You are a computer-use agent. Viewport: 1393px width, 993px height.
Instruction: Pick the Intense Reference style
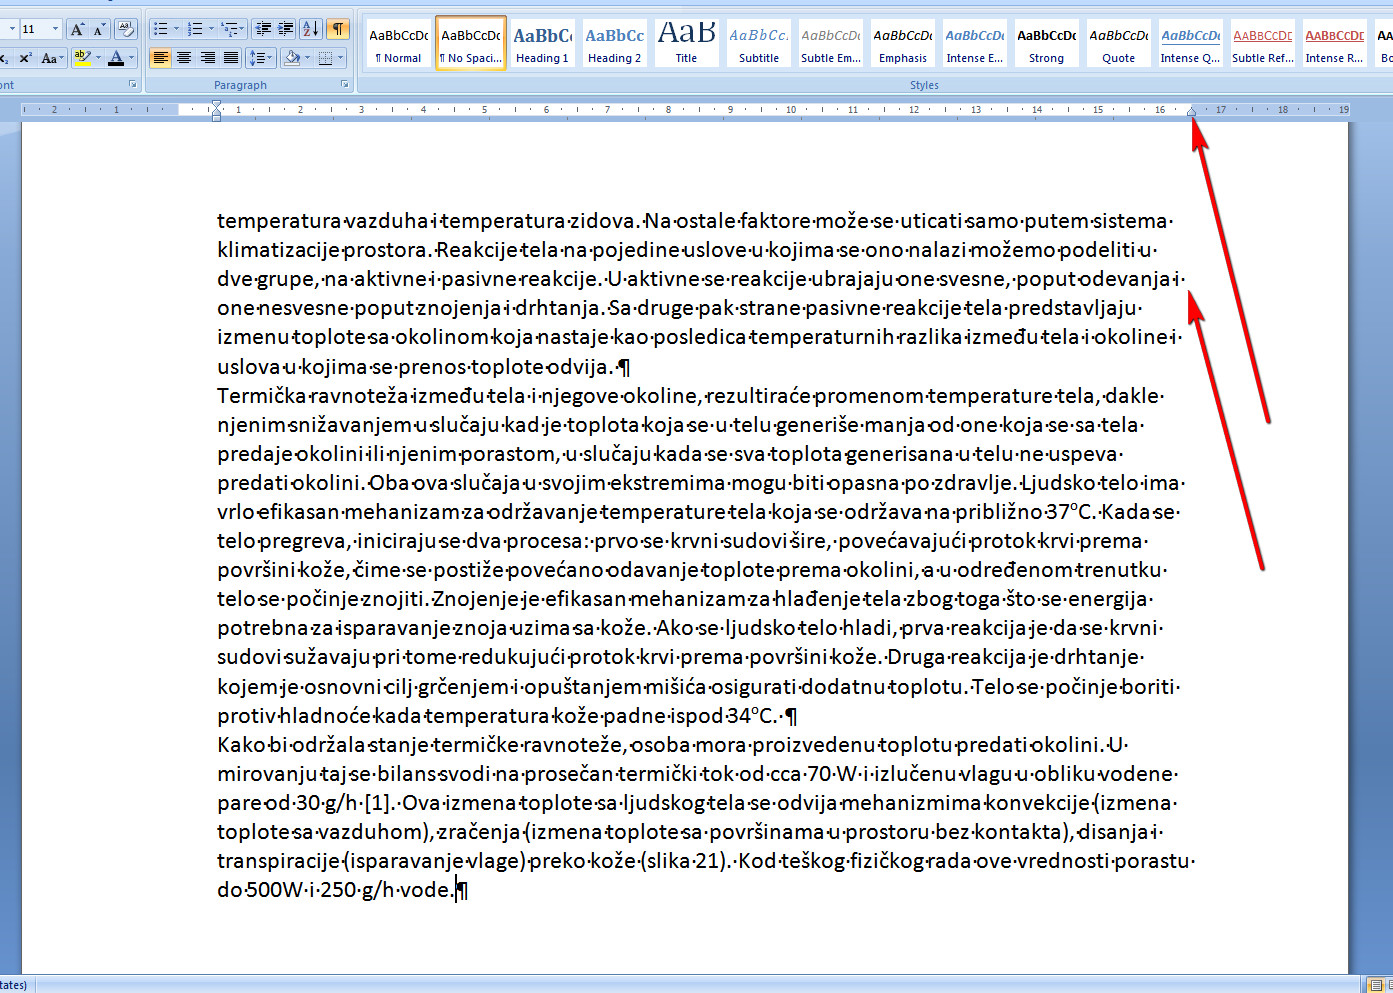(1335, 43)
